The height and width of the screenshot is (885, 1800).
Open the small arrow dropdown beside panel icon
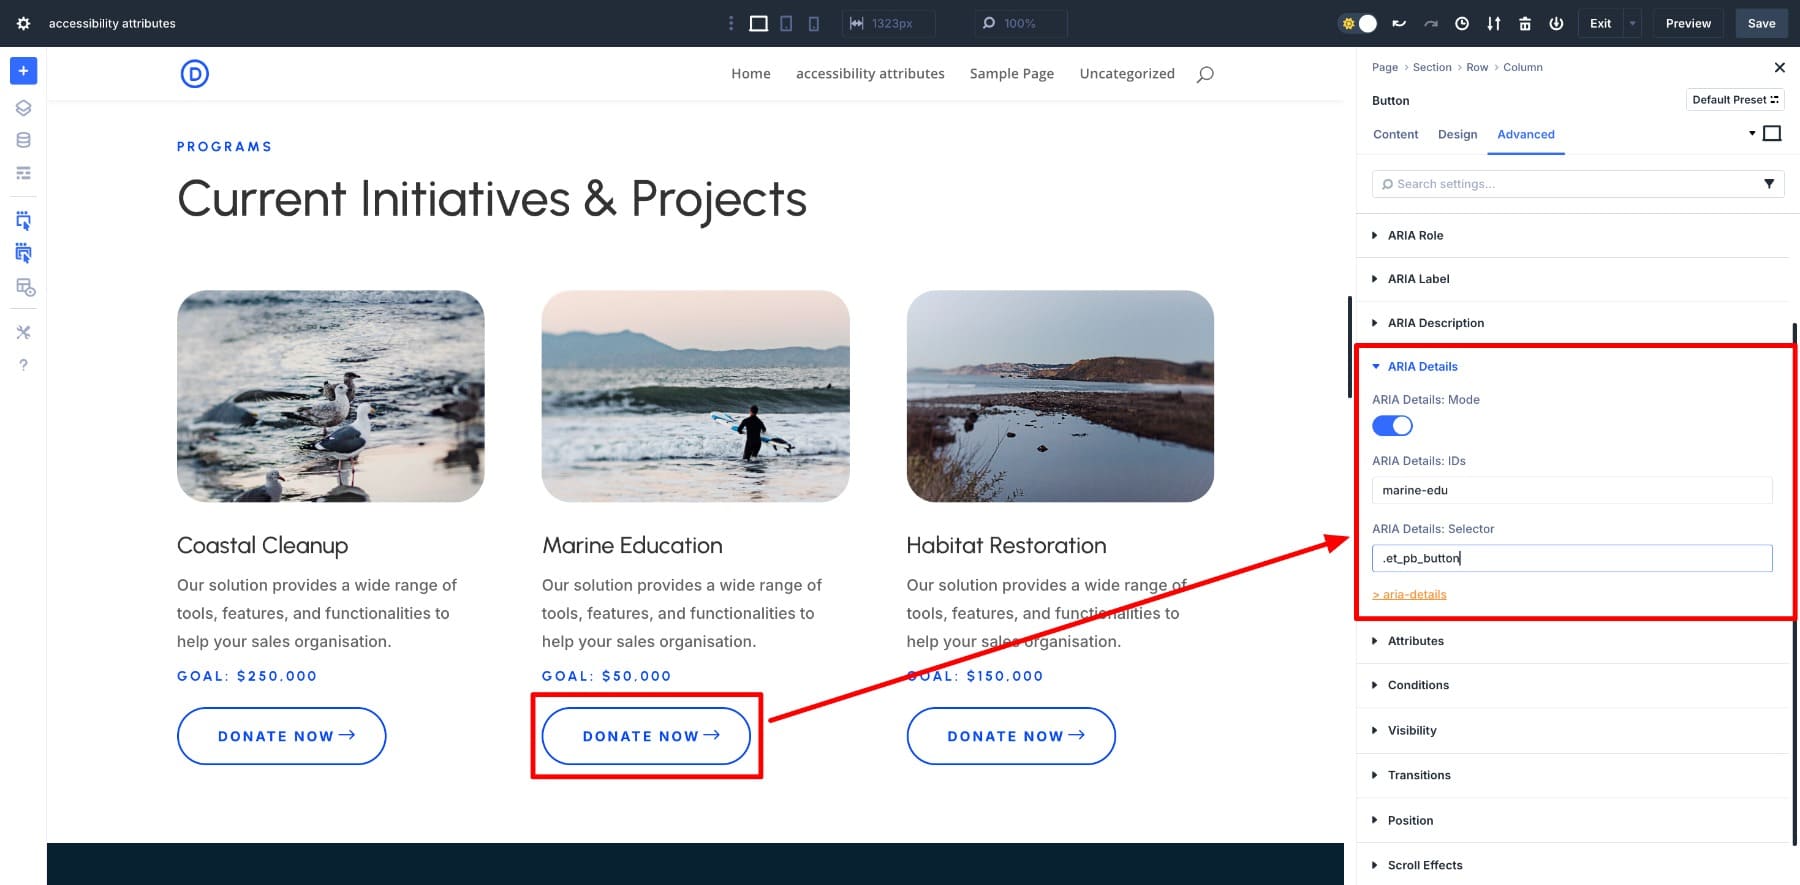(1752, 133)
